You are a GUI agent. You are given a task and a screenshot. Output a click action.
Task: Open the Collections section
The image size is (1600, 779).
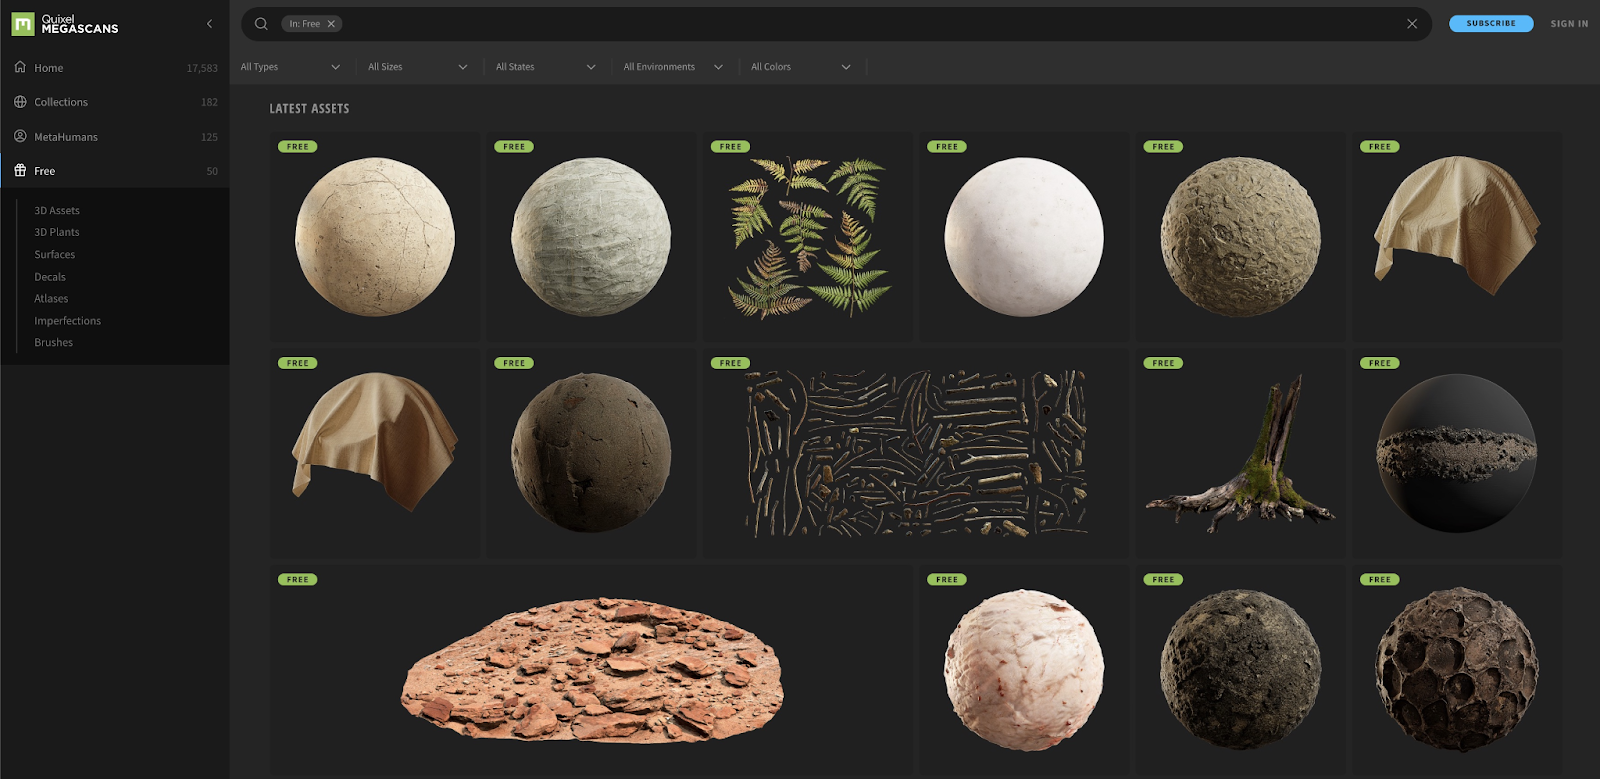click(115, 102)
